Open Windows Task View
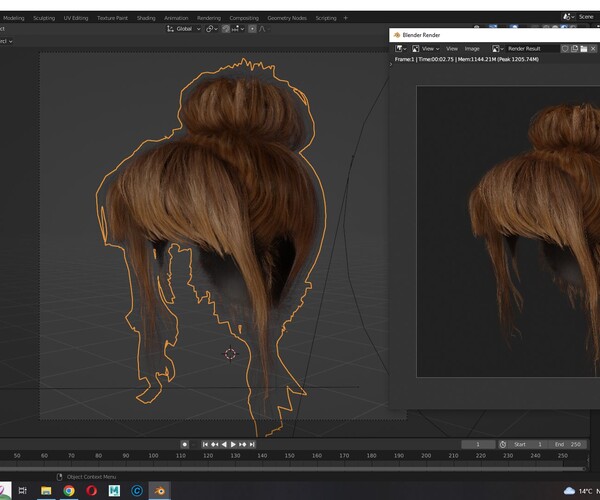The image size is (600, 500). (x=23, y=490)
